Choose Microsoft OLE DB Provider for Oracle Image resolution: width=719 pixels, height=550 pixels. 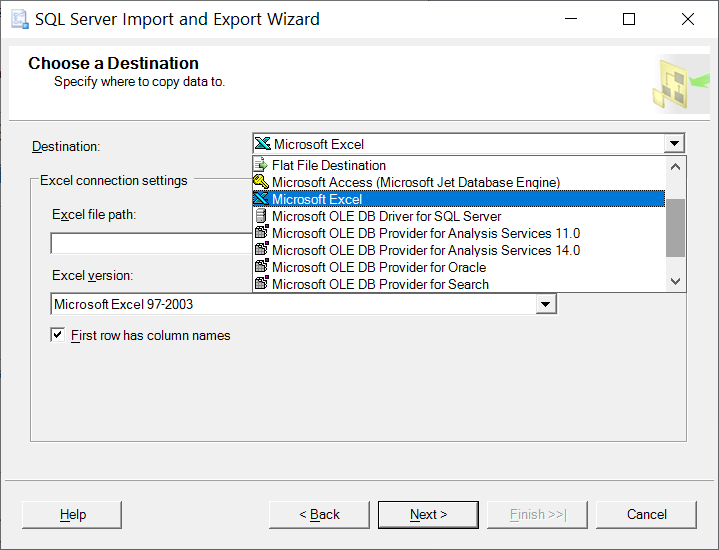[459, 267]
